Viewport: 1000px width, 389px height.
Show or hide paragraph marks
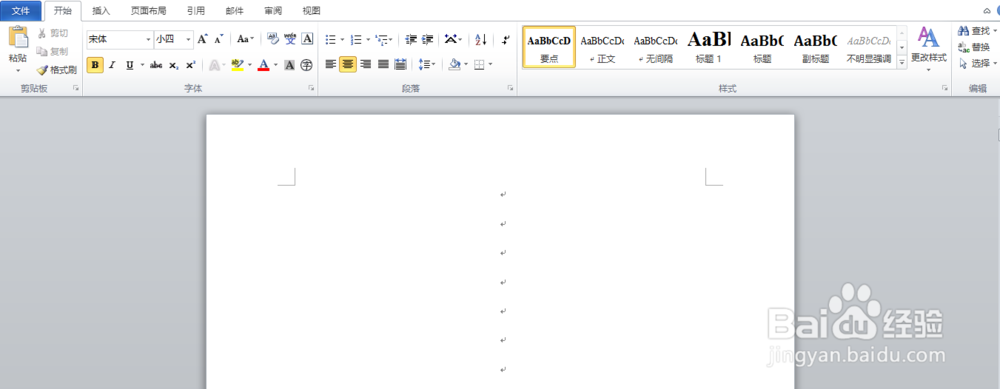point(506,40)
